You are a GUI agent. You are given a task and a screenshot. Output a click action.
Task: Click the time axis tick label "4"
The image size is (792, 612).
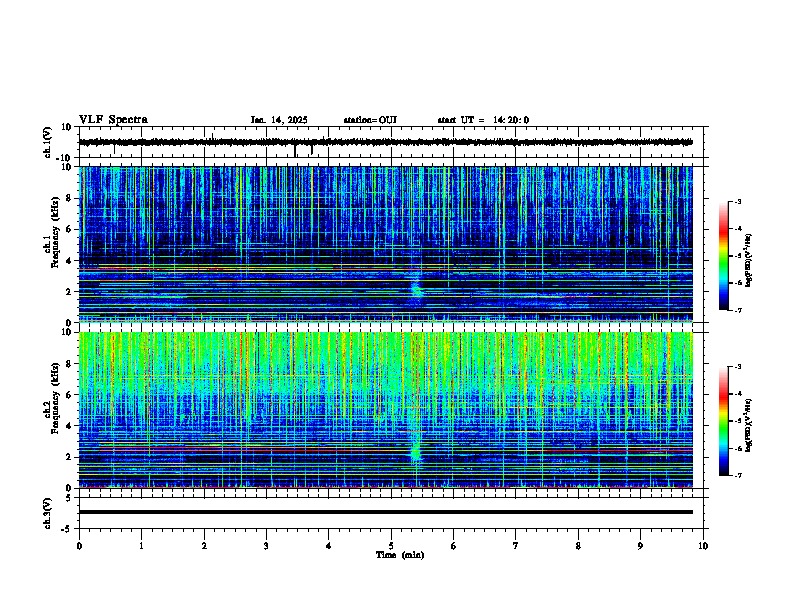(329, 546)
